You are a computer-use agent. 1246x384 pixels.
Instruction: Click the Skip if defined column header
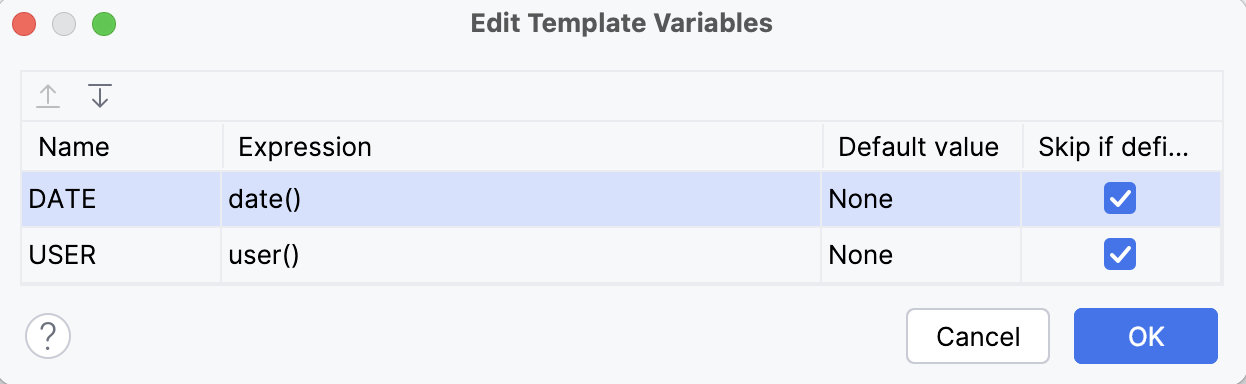click(1121, 147)
